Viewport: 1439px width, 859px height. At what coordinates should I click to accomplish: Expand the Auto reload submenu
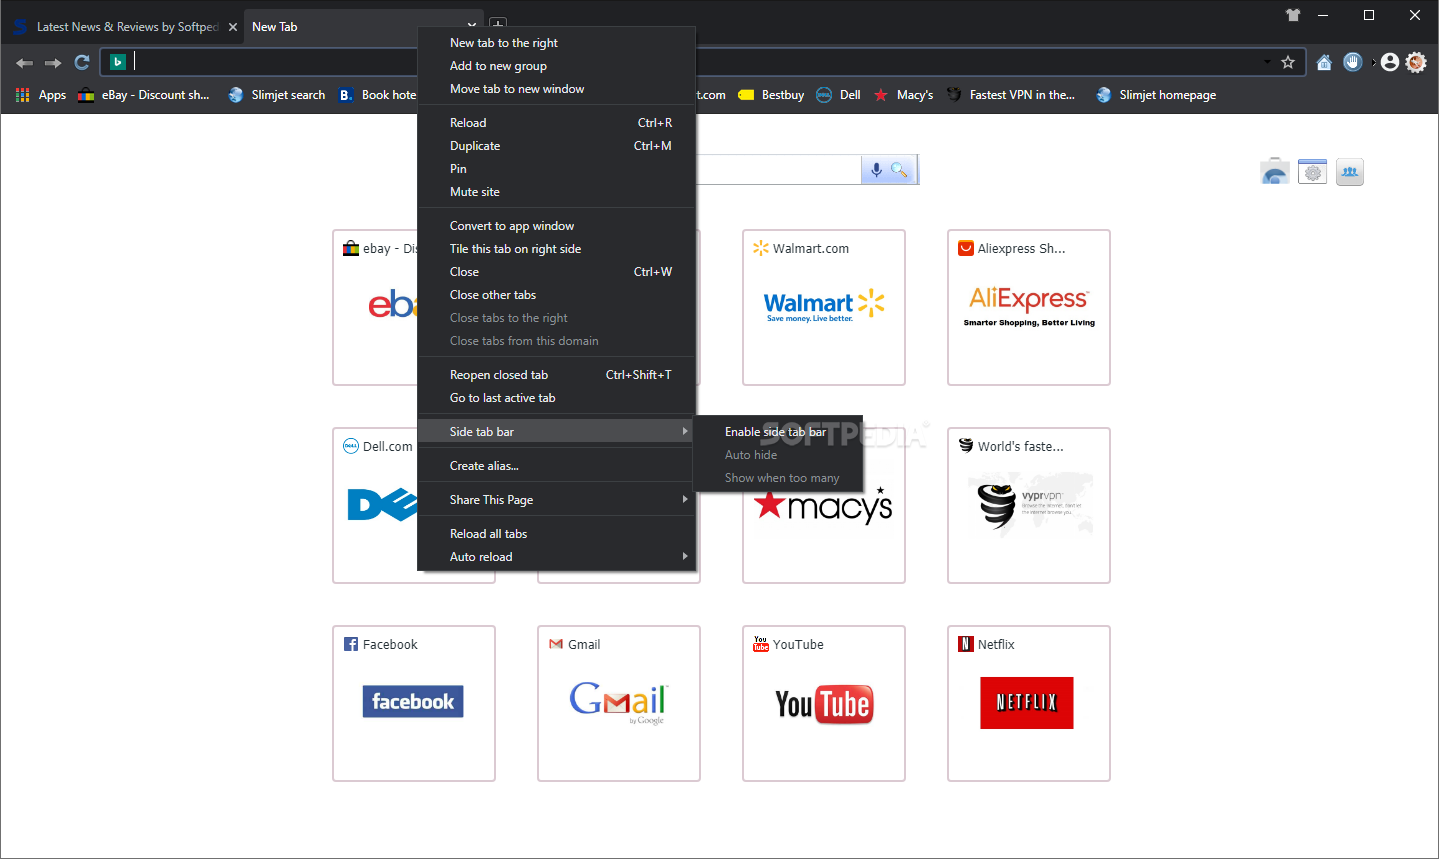pos(556,557)
